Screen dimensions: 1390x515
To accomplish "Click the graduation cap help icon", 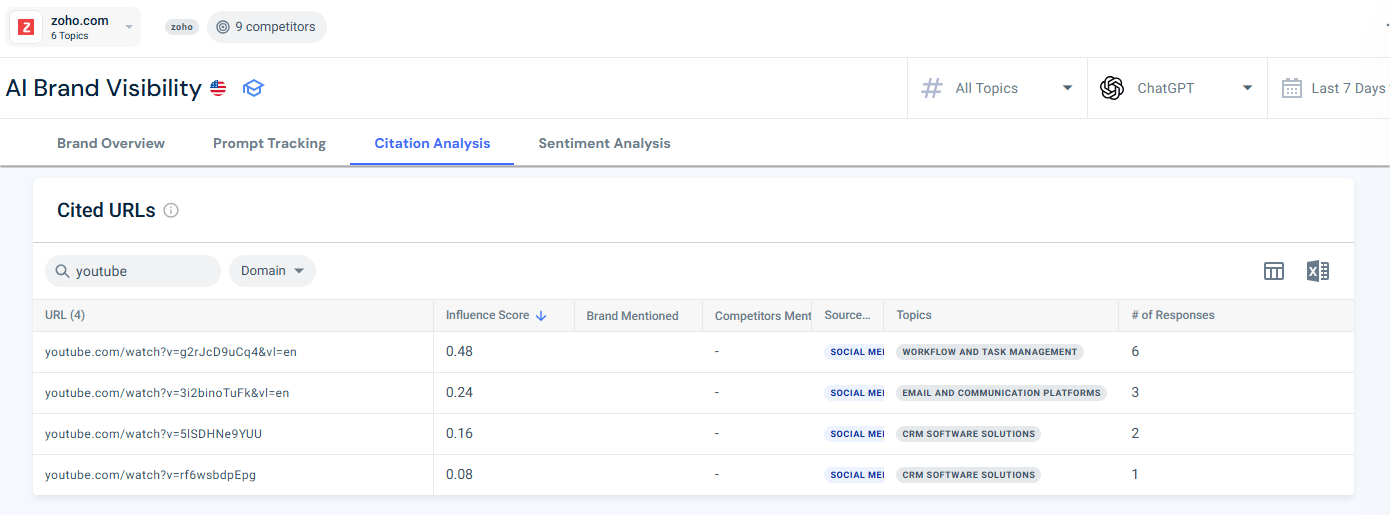I will pos(253,88).
